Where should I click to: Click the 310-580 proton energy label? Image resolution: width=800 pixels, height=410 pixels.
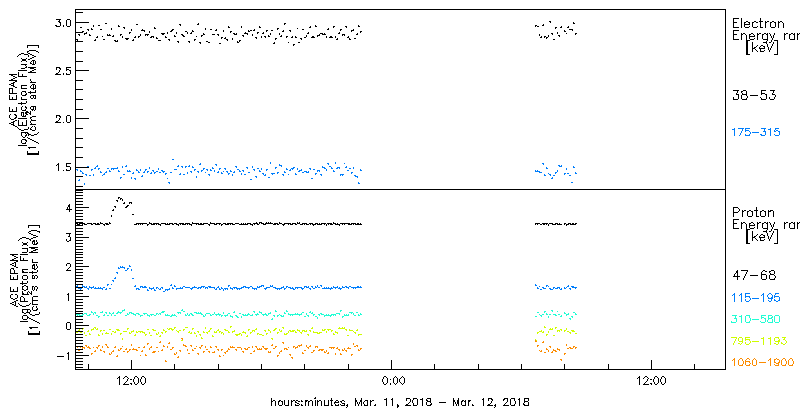[756, 319]
